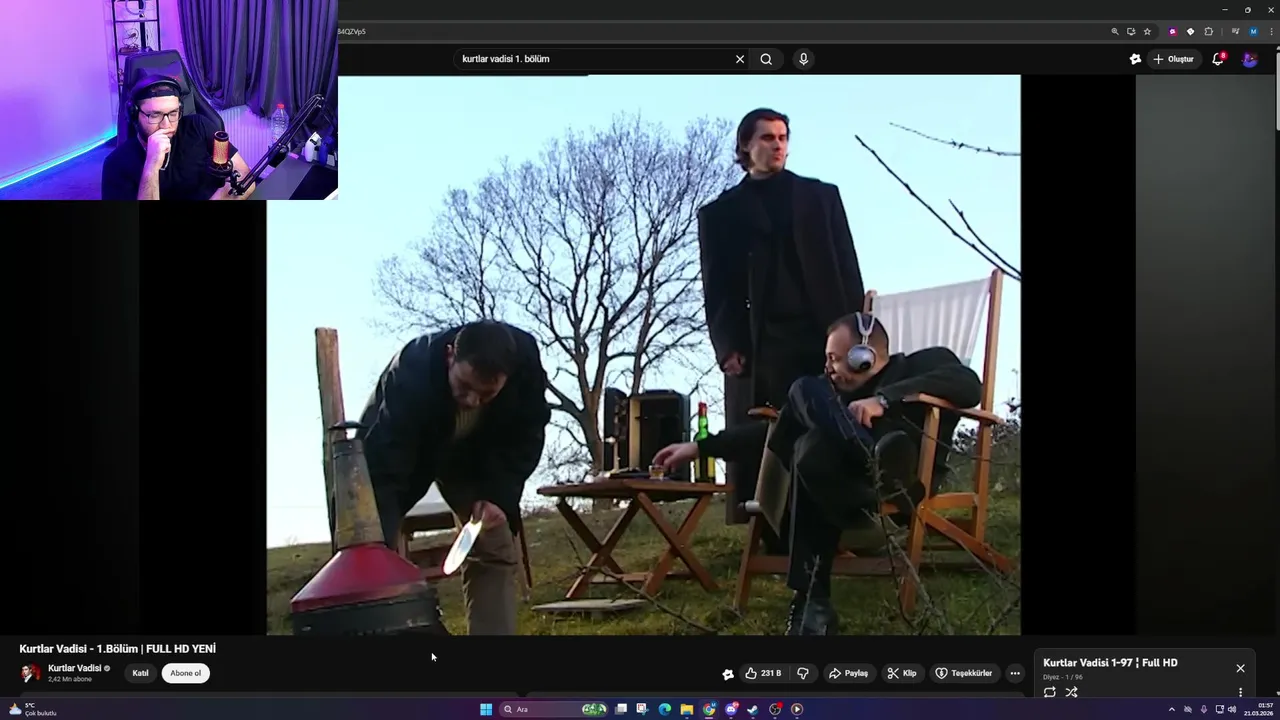
Task: Dislike the video
Action: click(x=802, y=673)
